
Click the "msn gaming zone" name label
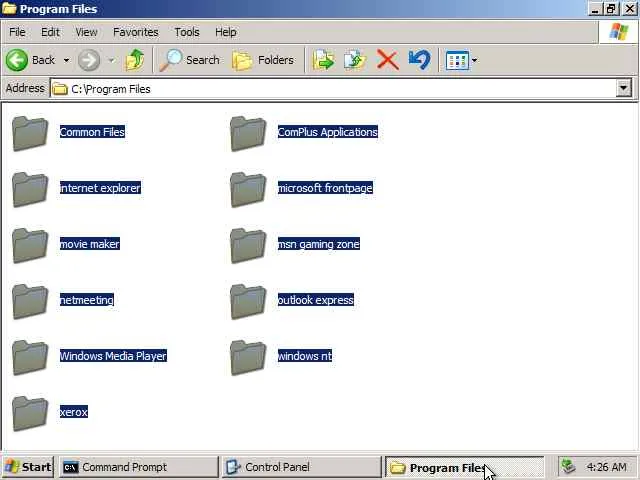point(319,244)
